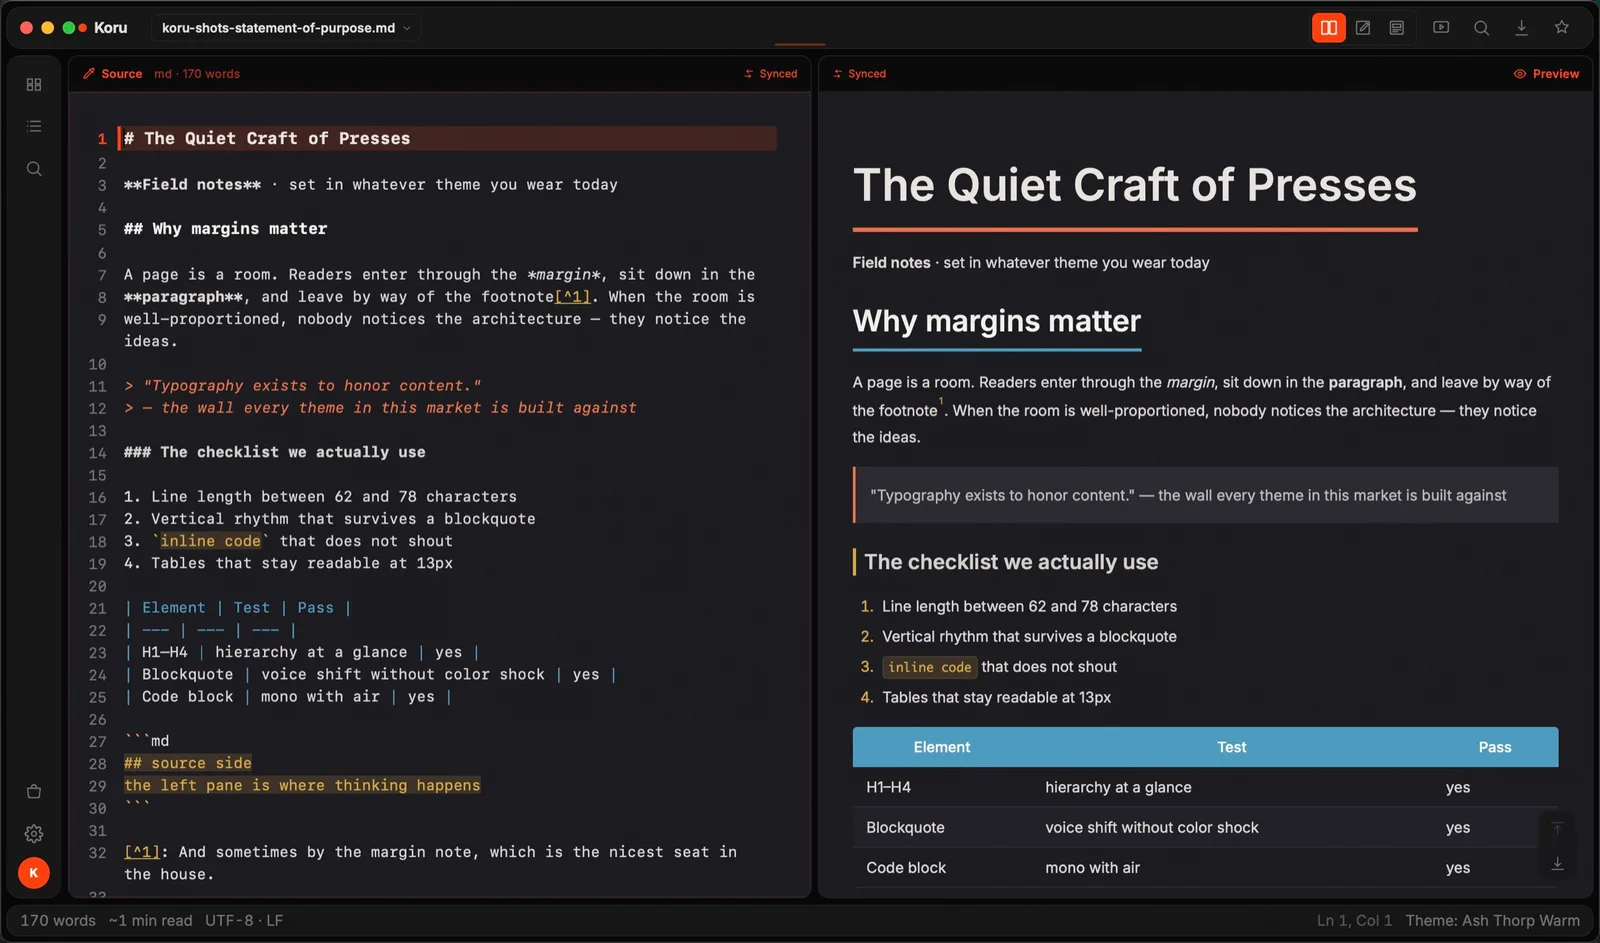Star this document as favorite
Screen dimensions: 1600x943
click(1561, 28)
